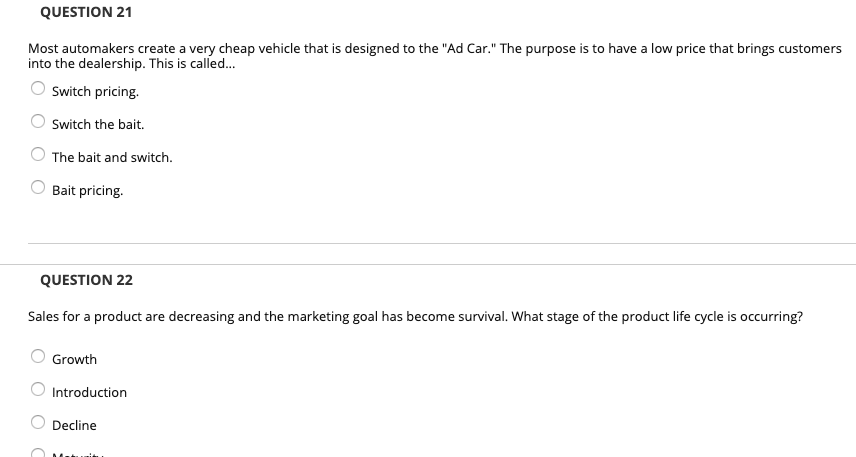856x457 pixels.
Task: Click the "Switch the bait." answer text
Action: tap(98, 124)
